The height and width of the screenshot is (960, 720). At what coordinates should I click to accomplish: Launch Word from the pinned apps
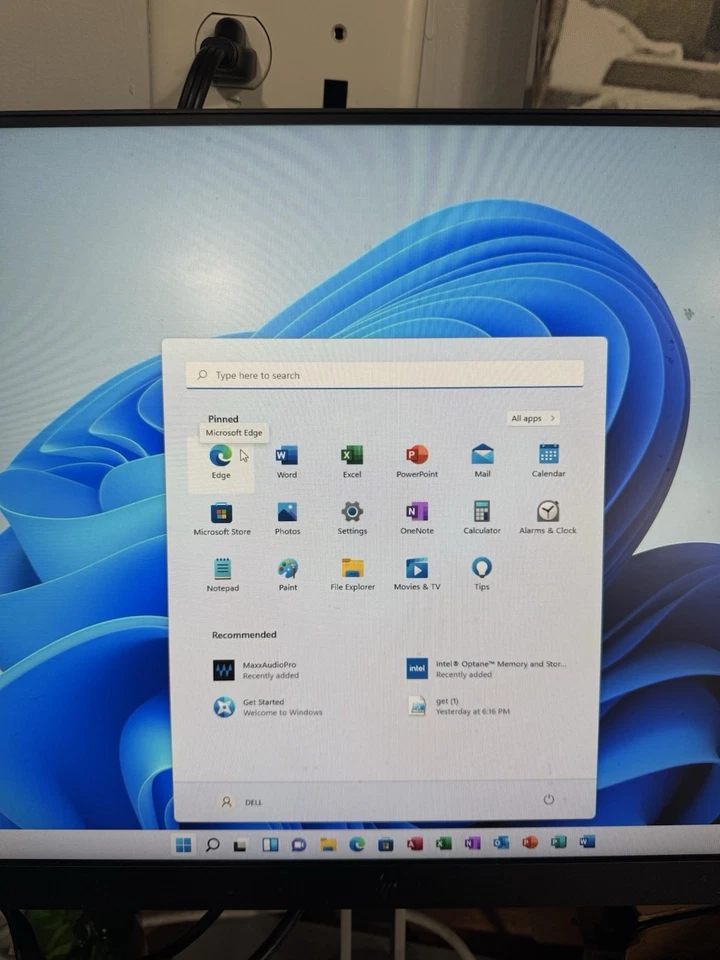coord(287,462)
